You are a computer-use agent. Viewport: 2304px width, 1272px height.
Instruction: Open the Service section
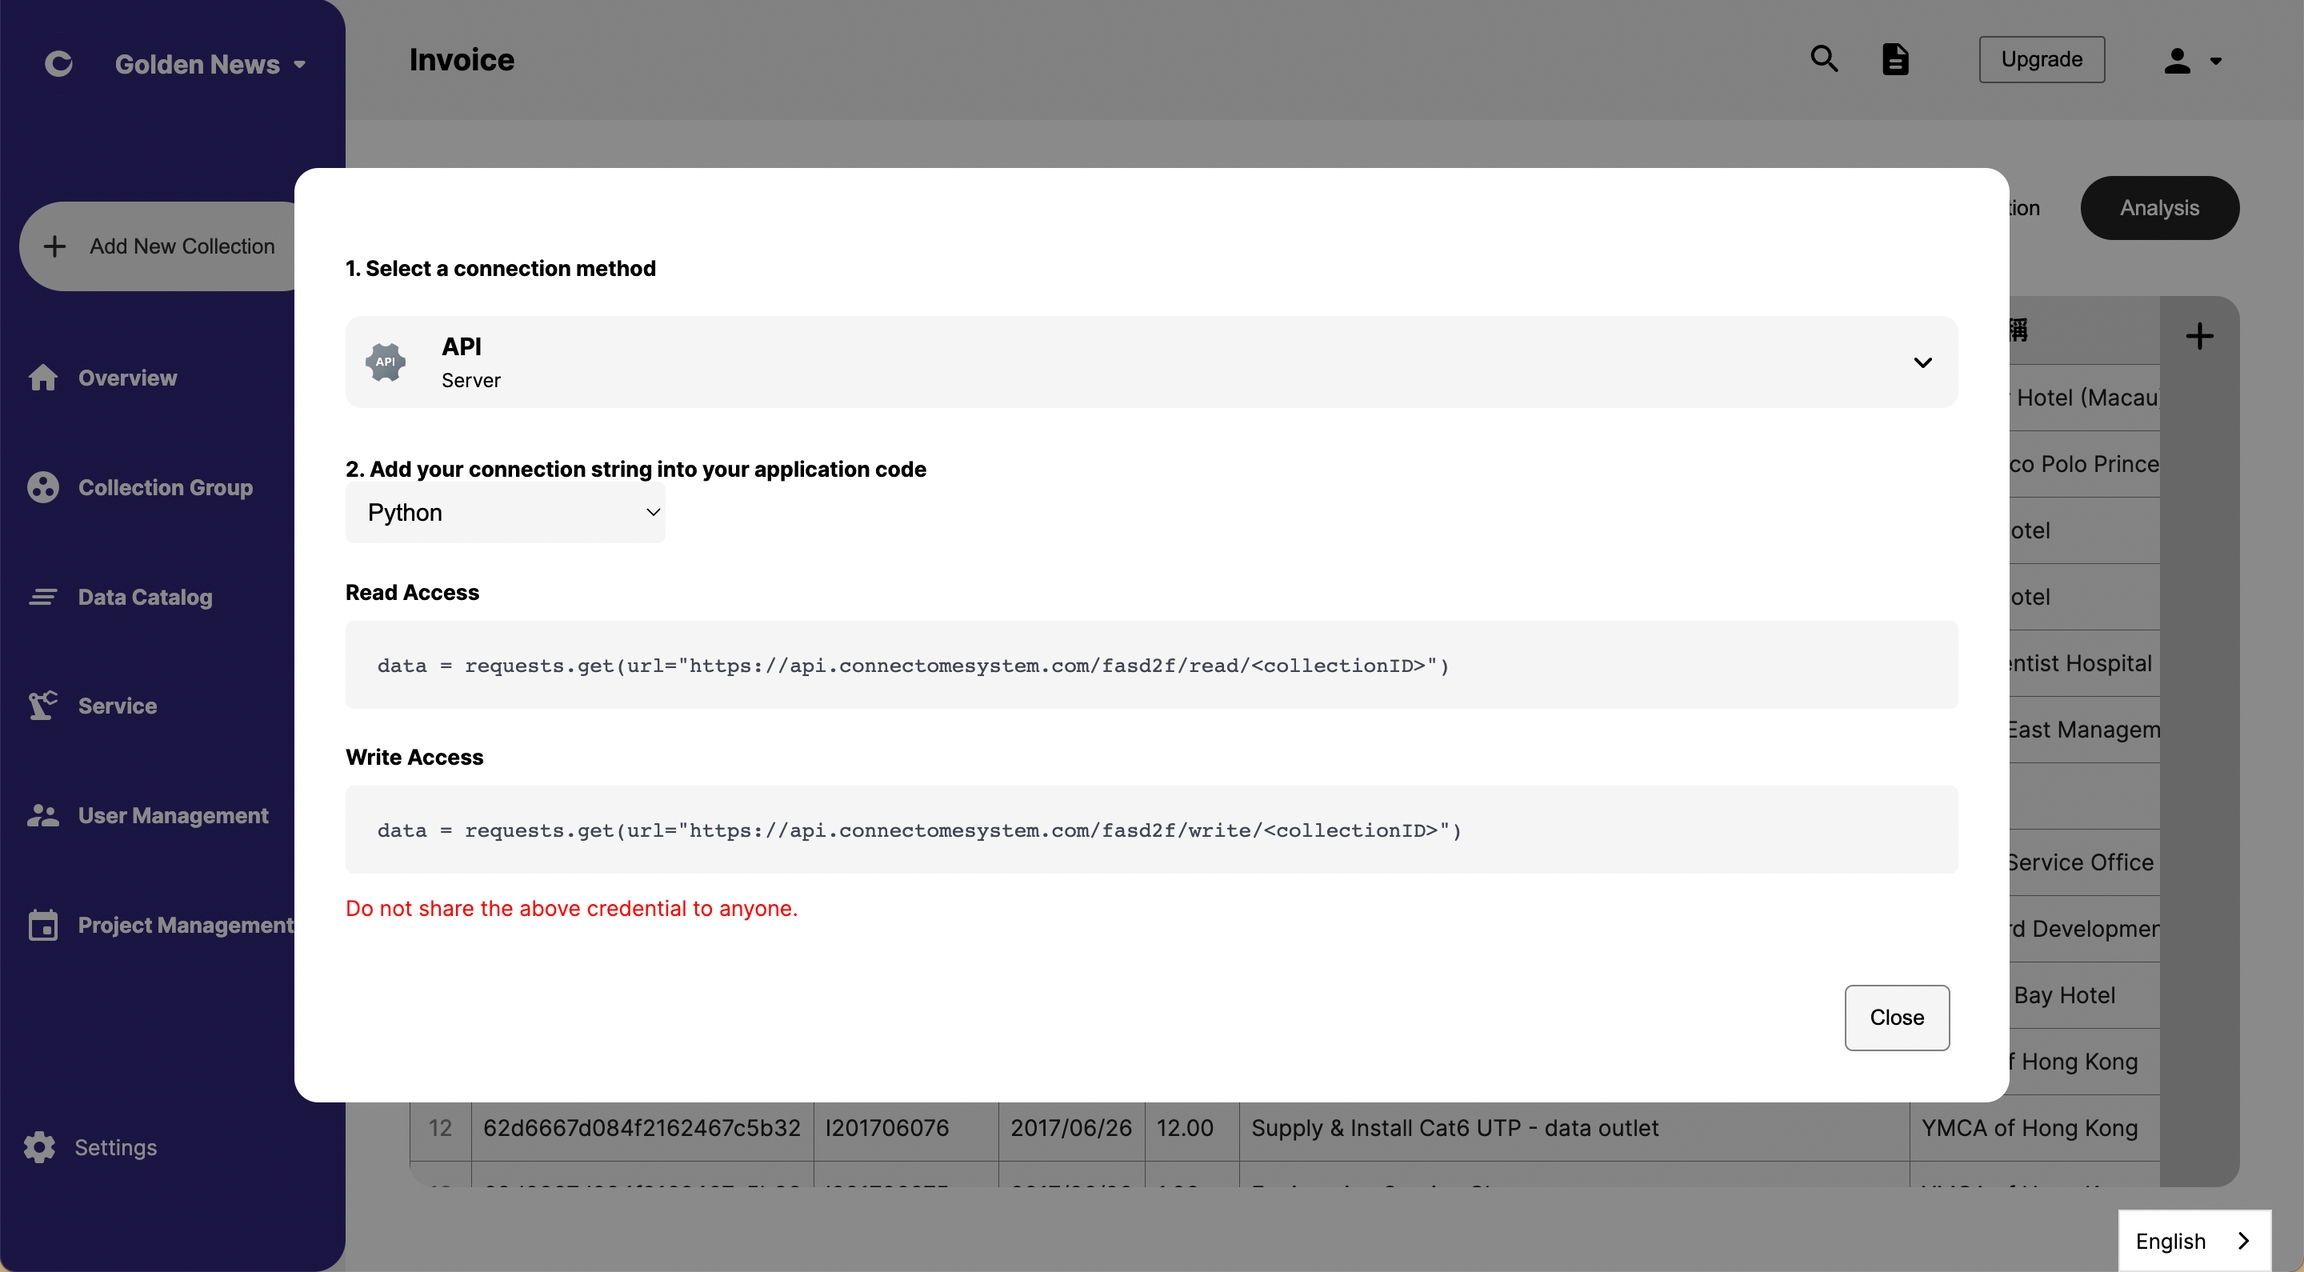pyautogui.click(x=117, y=705)
